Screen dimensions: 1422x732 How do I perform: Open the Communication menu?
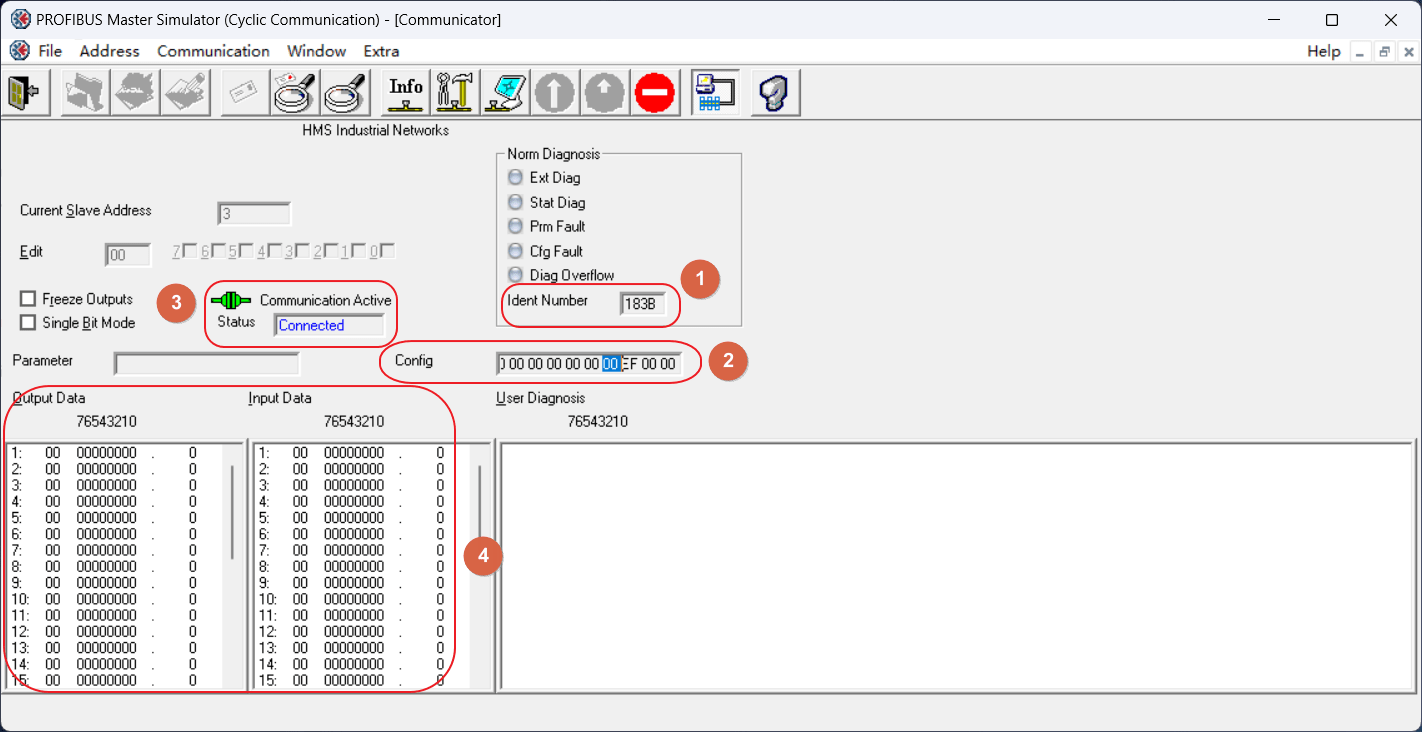tap(213, 51)
